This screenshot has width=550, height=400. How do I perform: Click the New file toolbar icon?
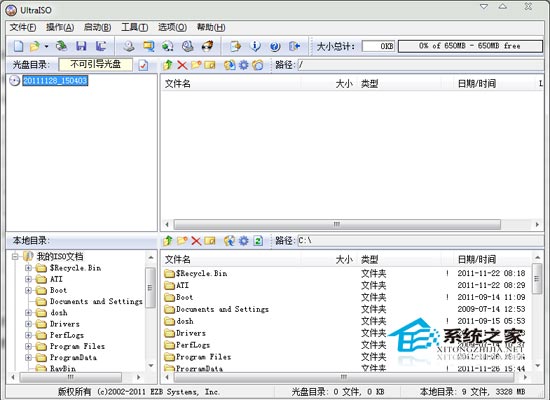[18, 46]
